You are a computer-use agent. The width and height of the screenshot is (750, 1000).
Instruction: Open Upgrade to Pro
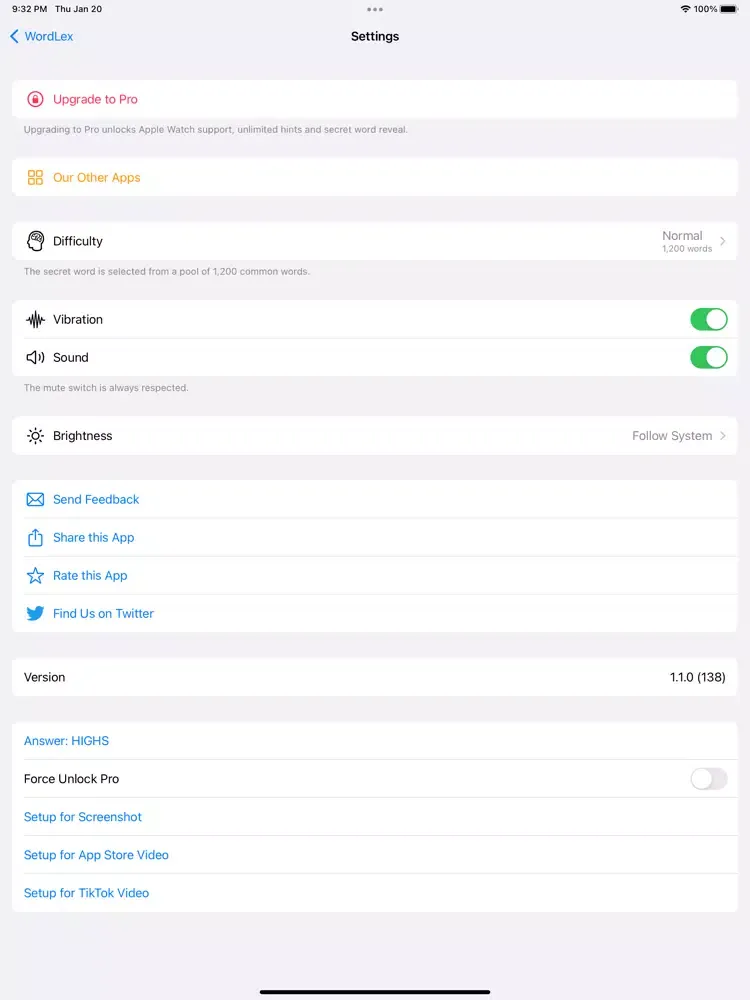tap(375, 99)
